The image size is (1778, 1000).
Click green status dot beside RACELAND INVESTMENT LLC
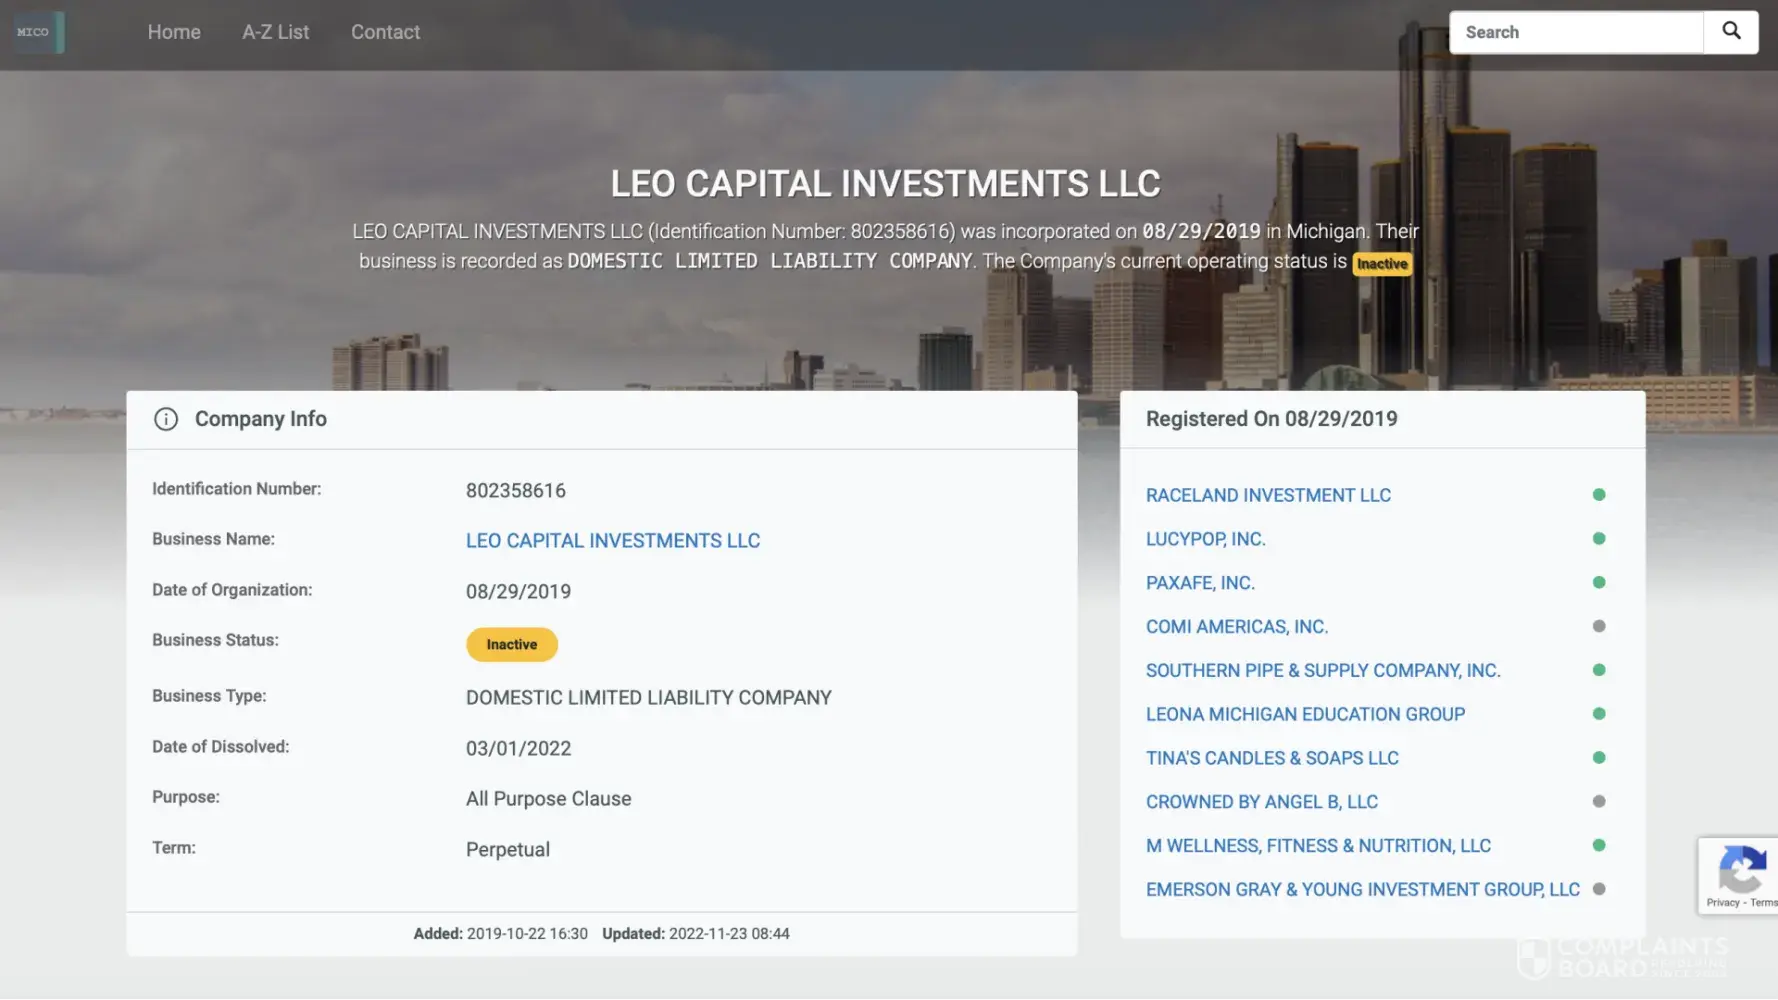(x=1598, y=495)
